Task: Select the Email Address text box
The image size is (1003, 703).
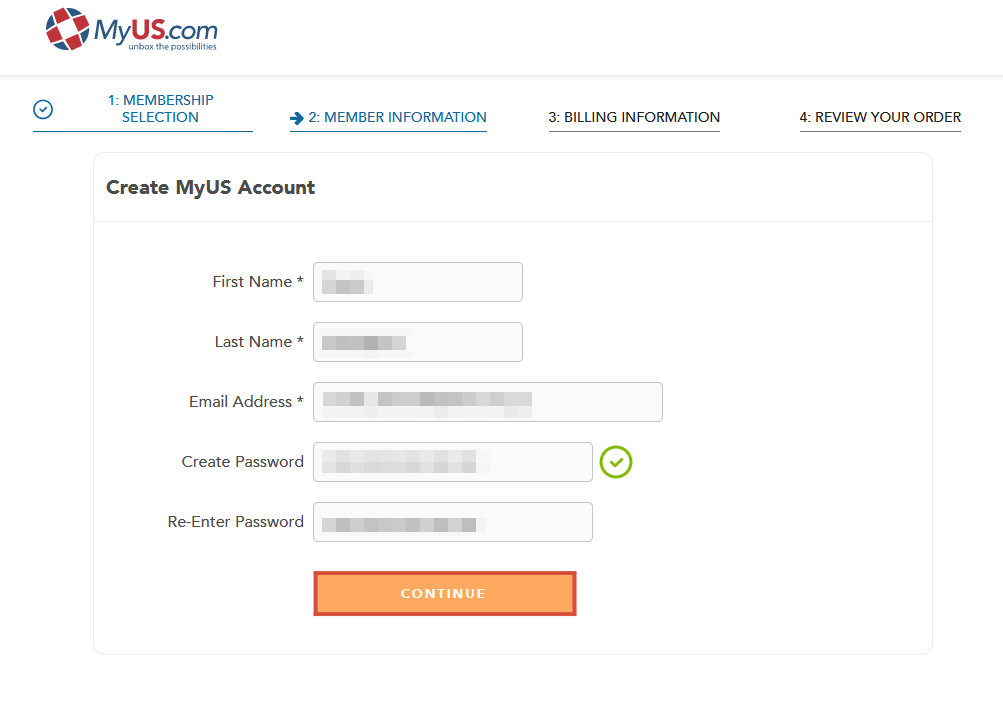Action: (487, 402)
